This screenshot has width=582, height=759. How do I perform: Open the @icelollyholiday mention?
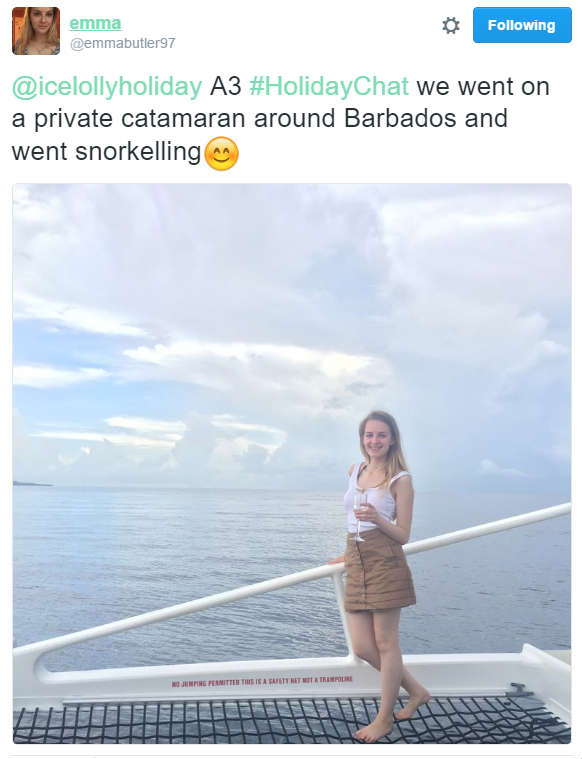(107, 87)
